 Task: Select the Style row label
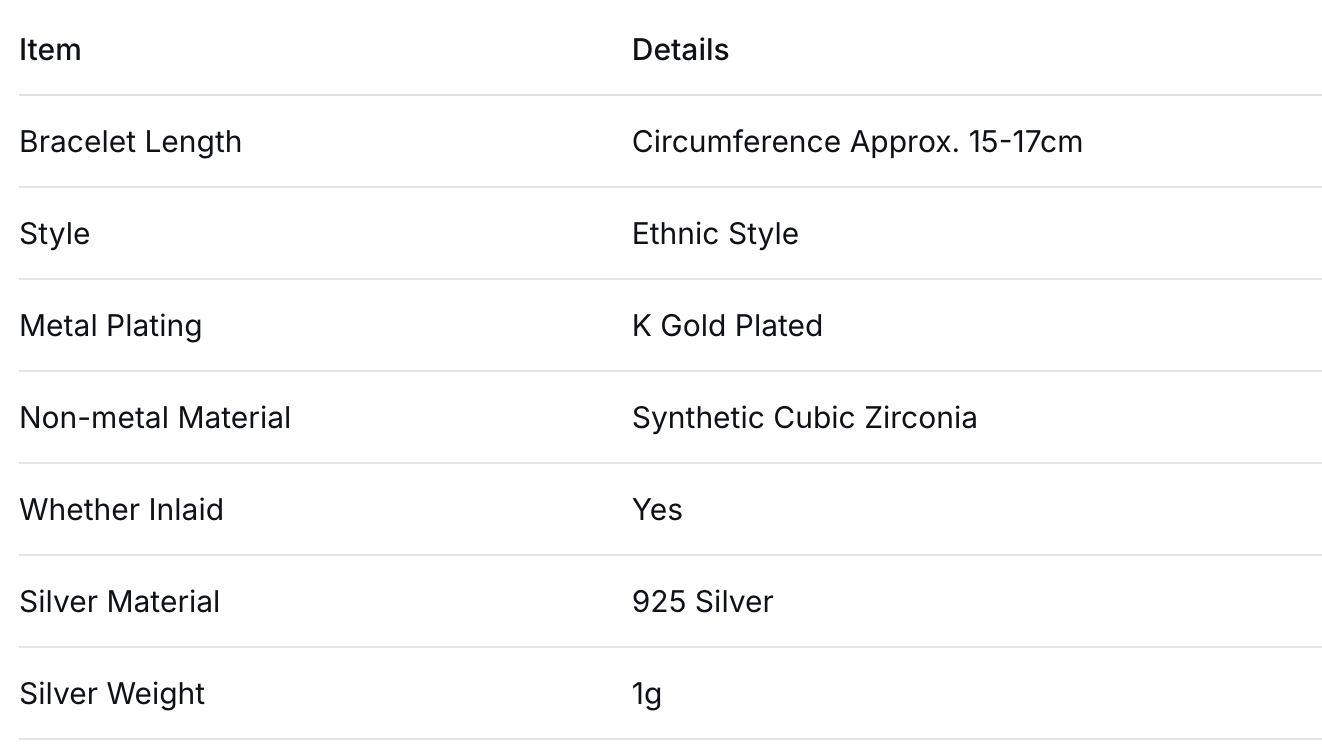tap(54, 233)
